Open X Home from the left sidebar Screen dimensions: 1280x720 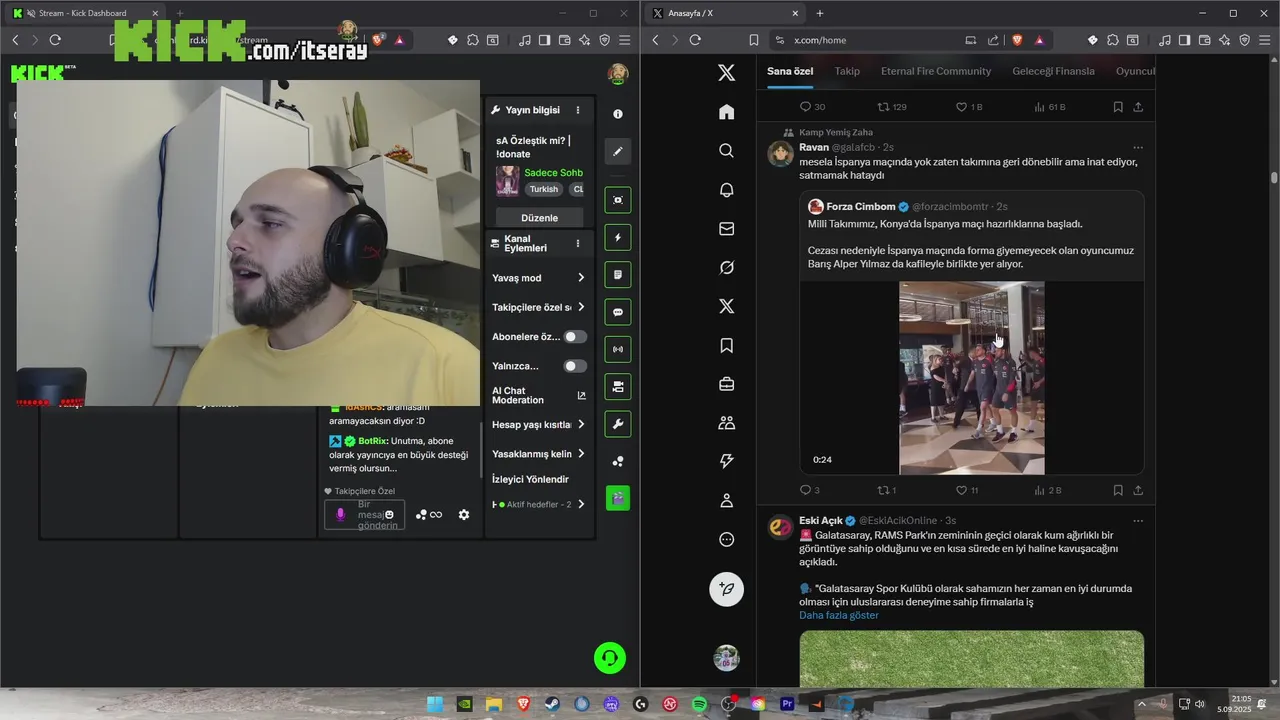pyautogui.click(x=727, y=111)
